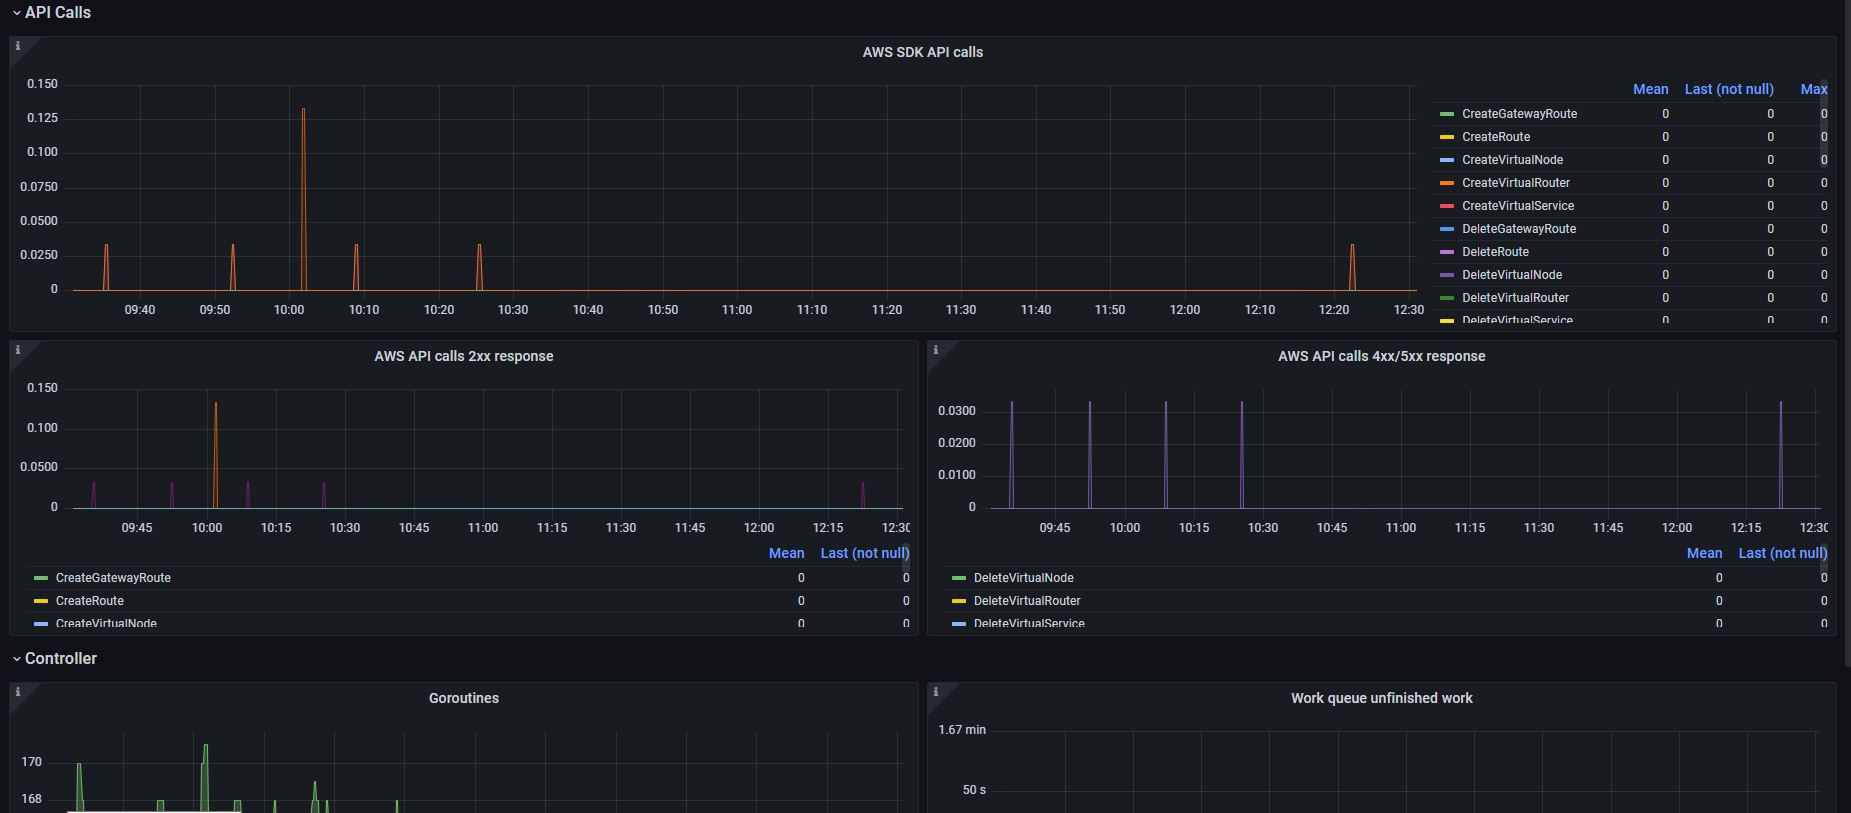Click CreateVirtualService red series icon in SDK legend

[1446, 206]
